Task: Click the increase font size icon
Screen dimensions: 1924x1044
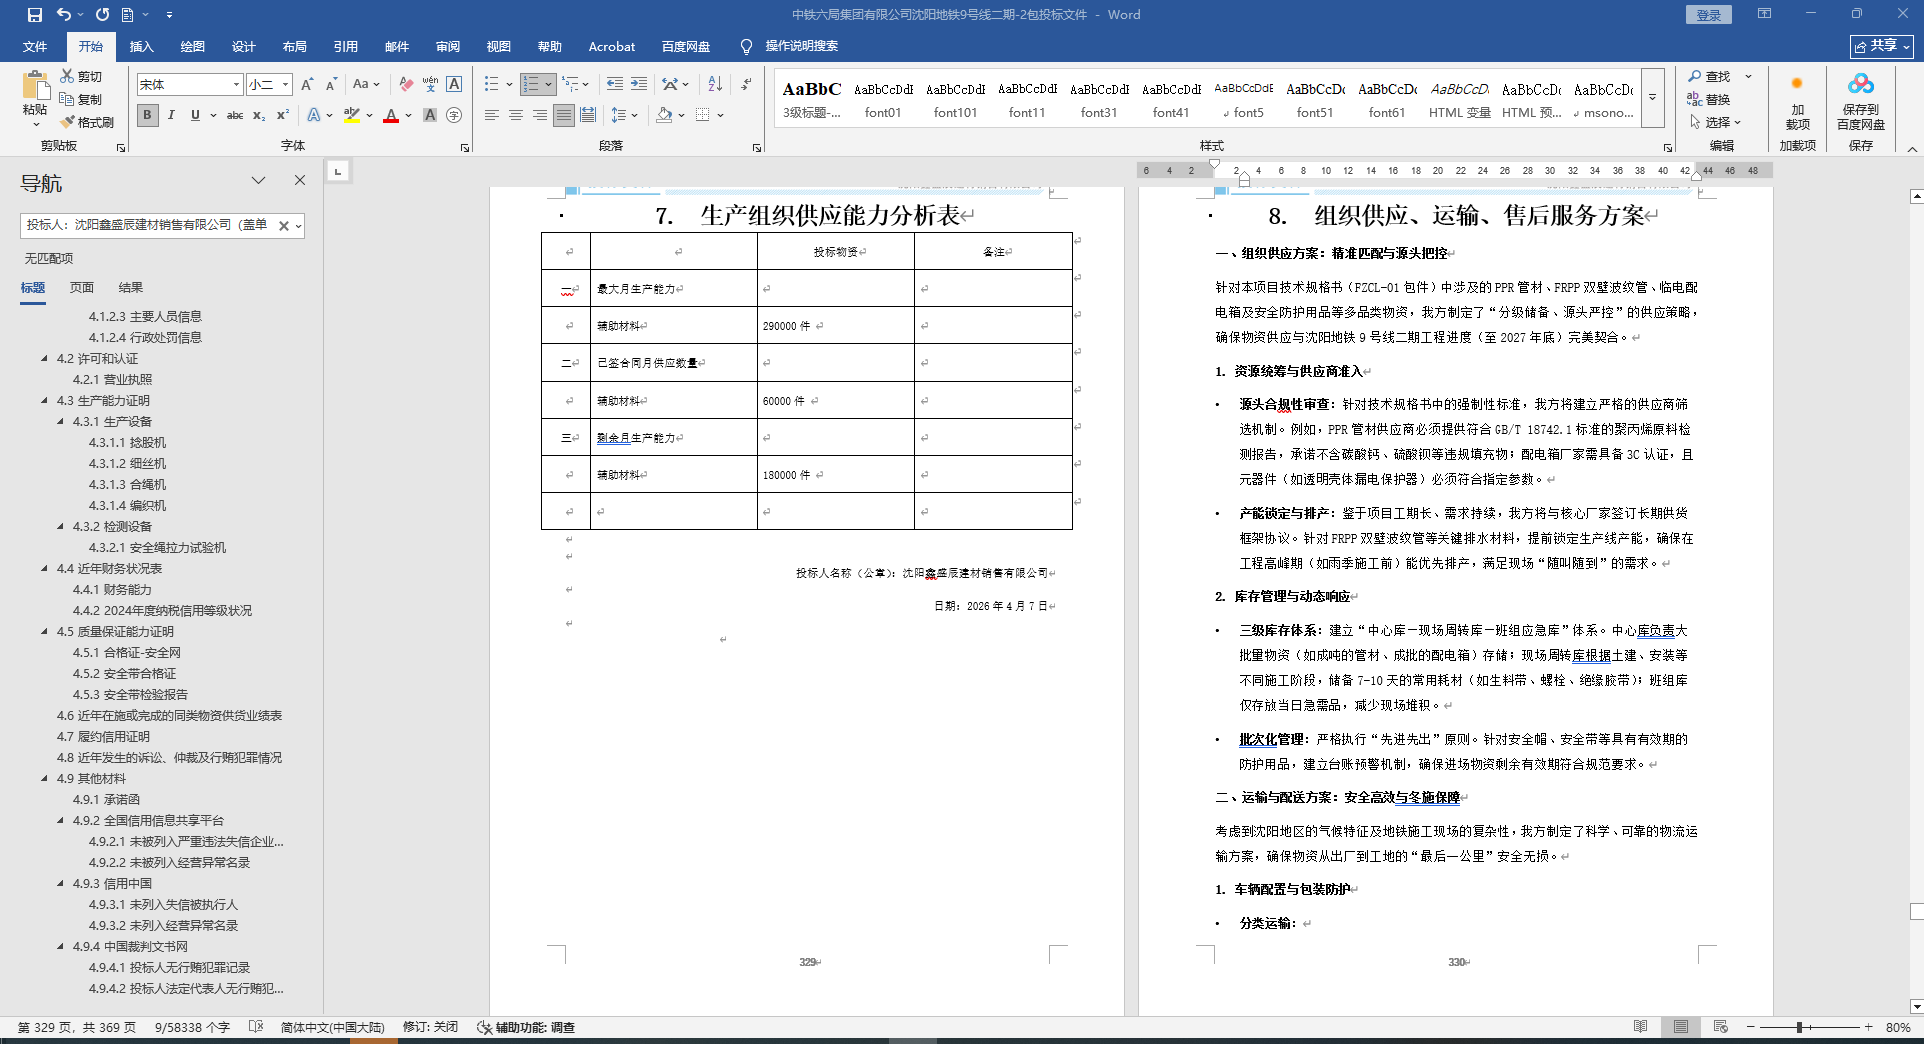Action: (307, 84)
